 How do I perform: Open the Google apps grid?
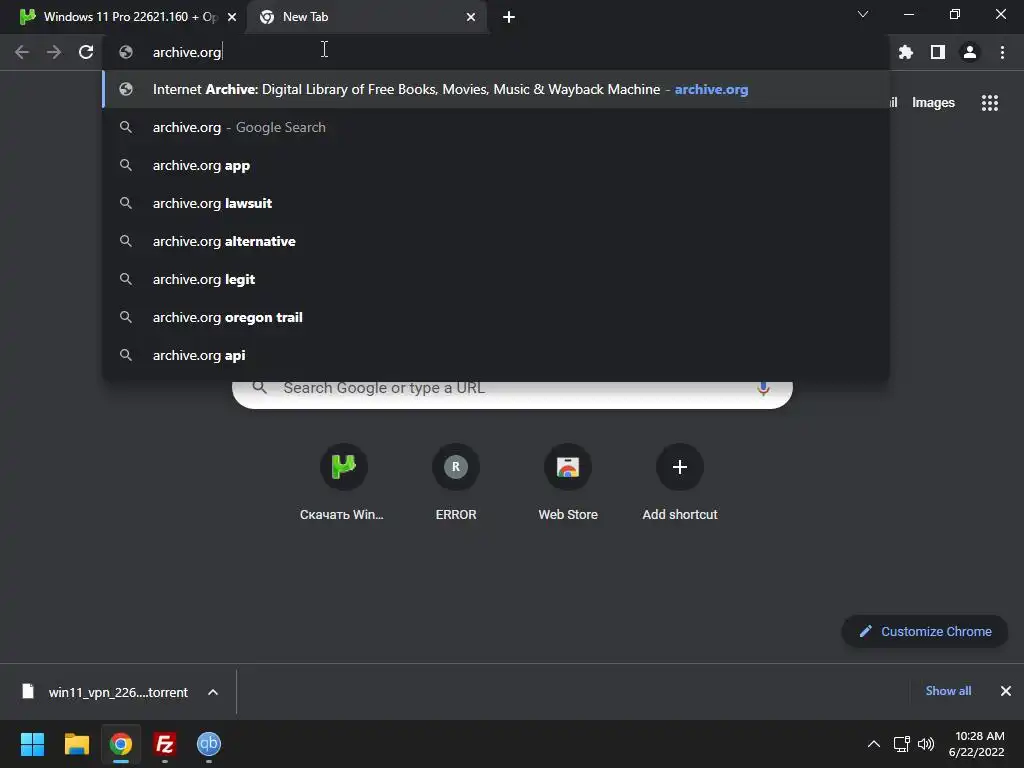[x=990, y=103]
